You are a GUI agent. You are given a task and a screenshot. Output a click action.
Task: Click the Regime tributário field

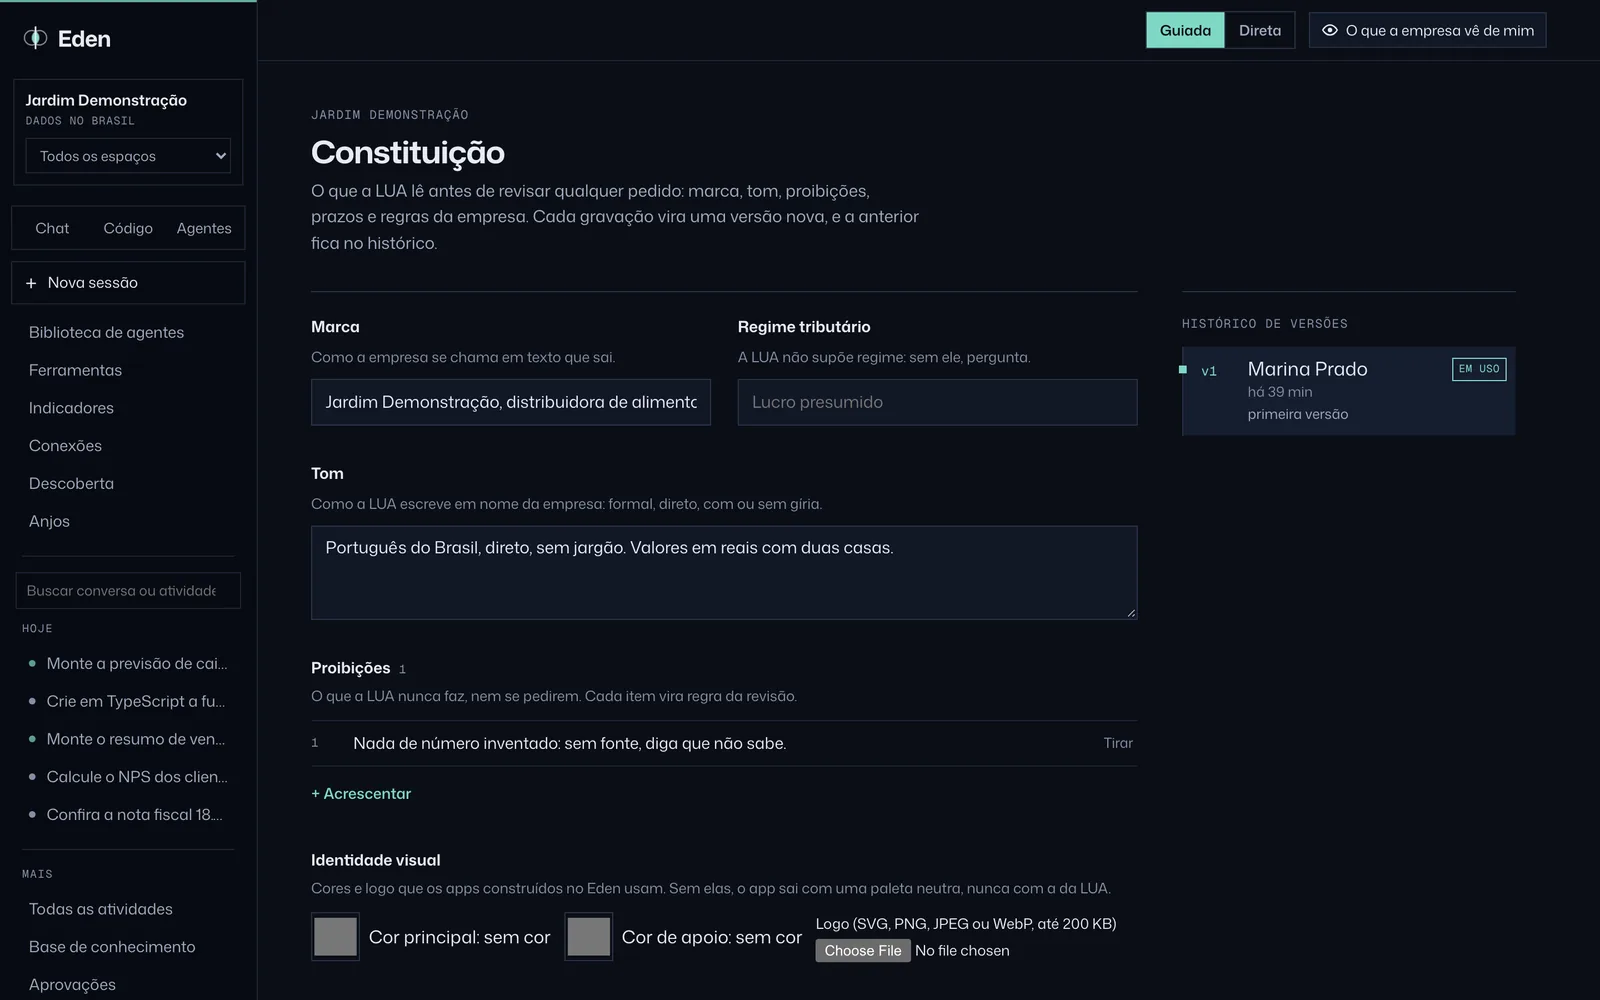point(937,402)
